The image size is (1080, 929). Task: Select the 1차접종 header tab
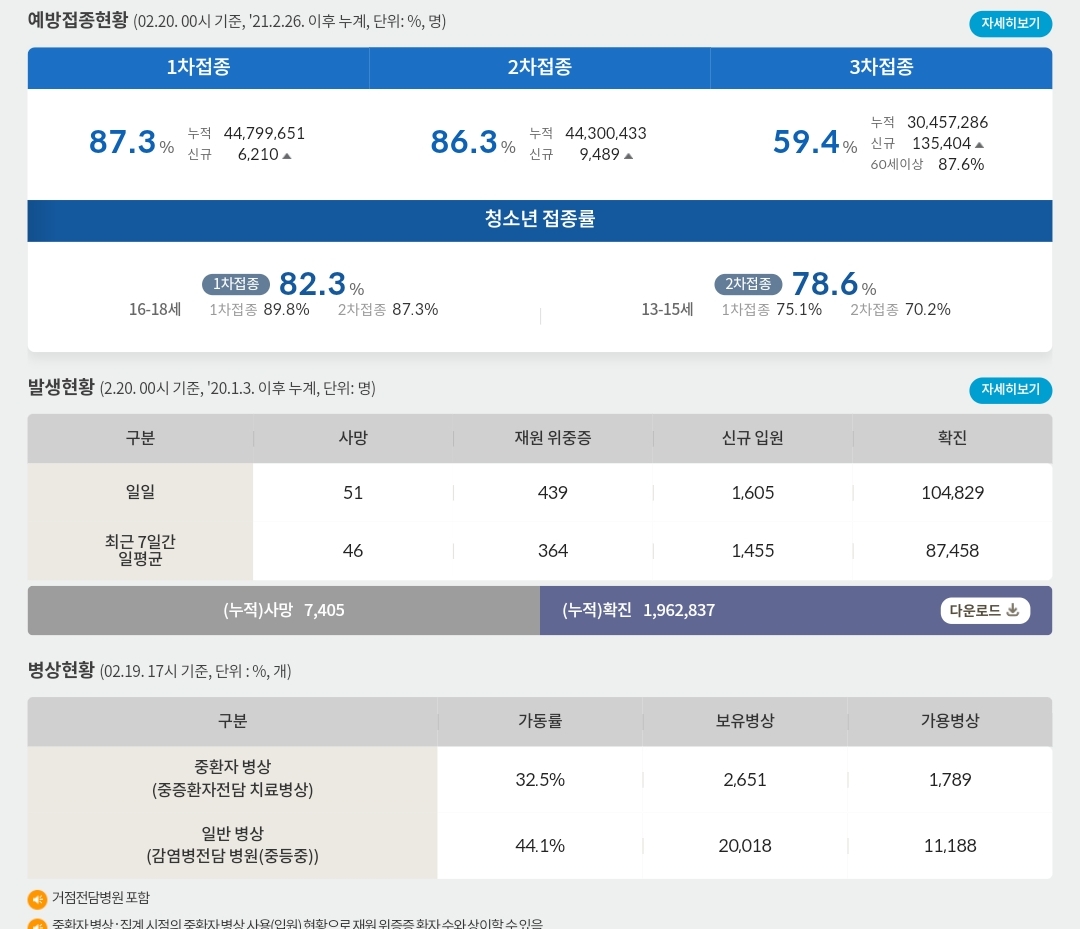click(x=198, y=67)
